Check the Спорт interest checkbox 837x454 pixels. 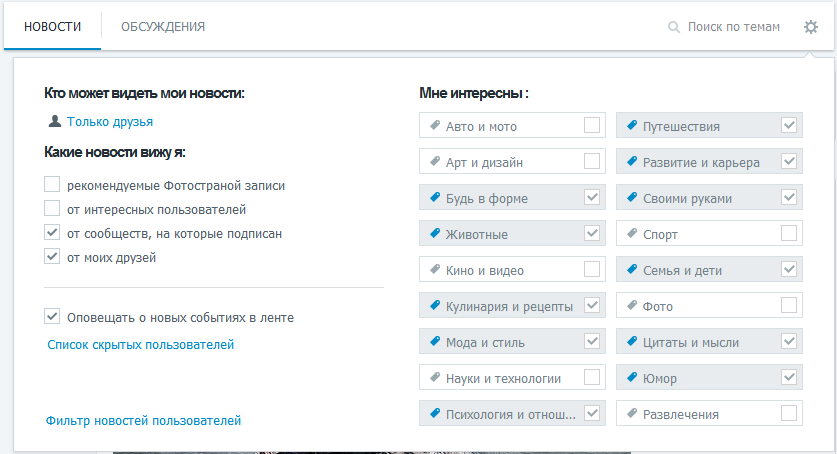(x=788, y=233)
